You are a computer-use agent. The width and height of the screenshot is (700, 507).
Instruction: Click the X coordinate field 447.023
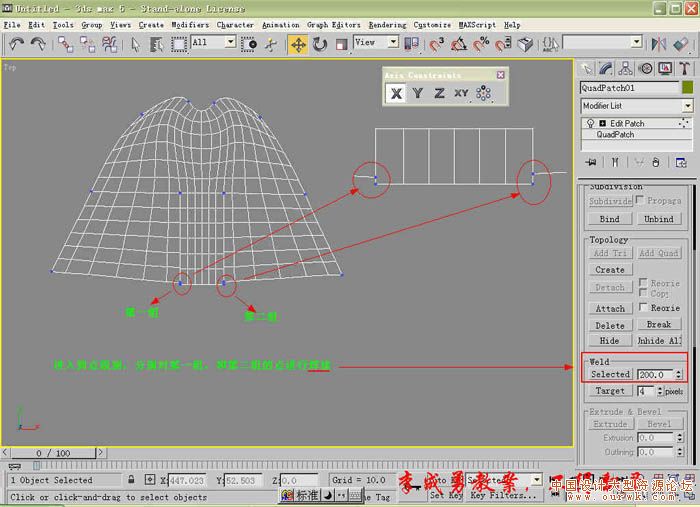(187, 480)
